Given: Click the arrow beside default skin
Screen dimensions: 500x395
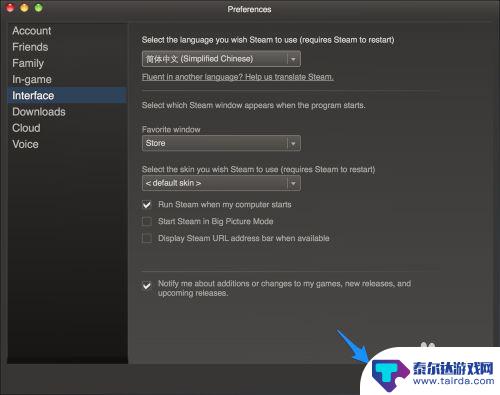Looking at the screenshot, I should pos(293,183).
